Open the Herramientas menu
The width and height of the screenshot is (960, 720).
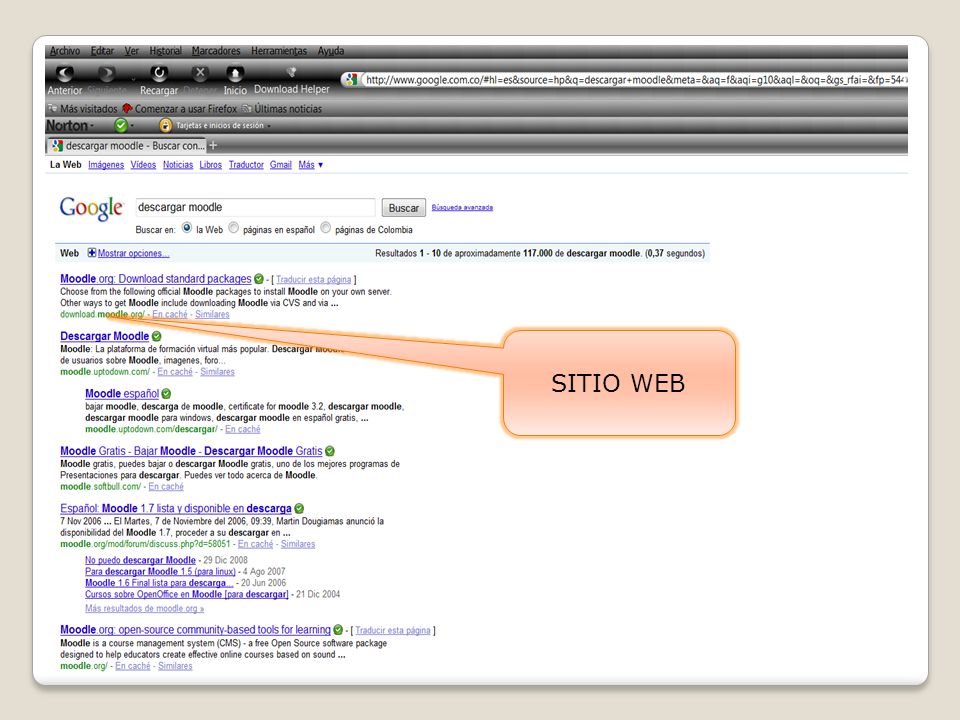[279, 51]
